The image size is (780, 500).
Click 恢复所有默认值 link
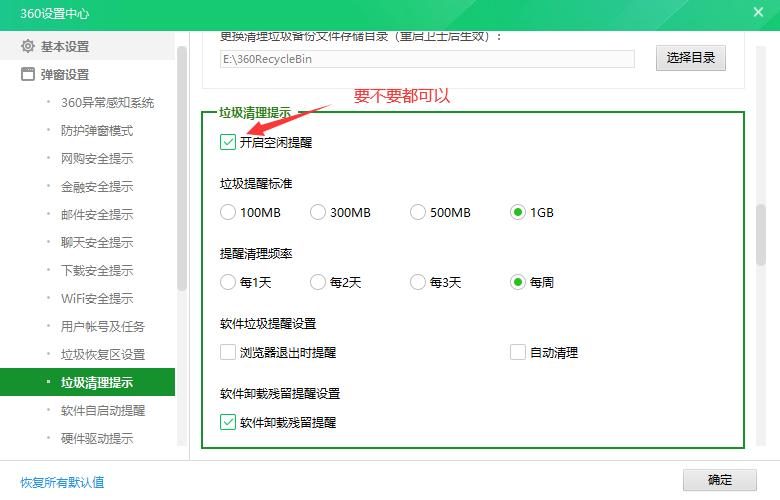coord(62,482)
